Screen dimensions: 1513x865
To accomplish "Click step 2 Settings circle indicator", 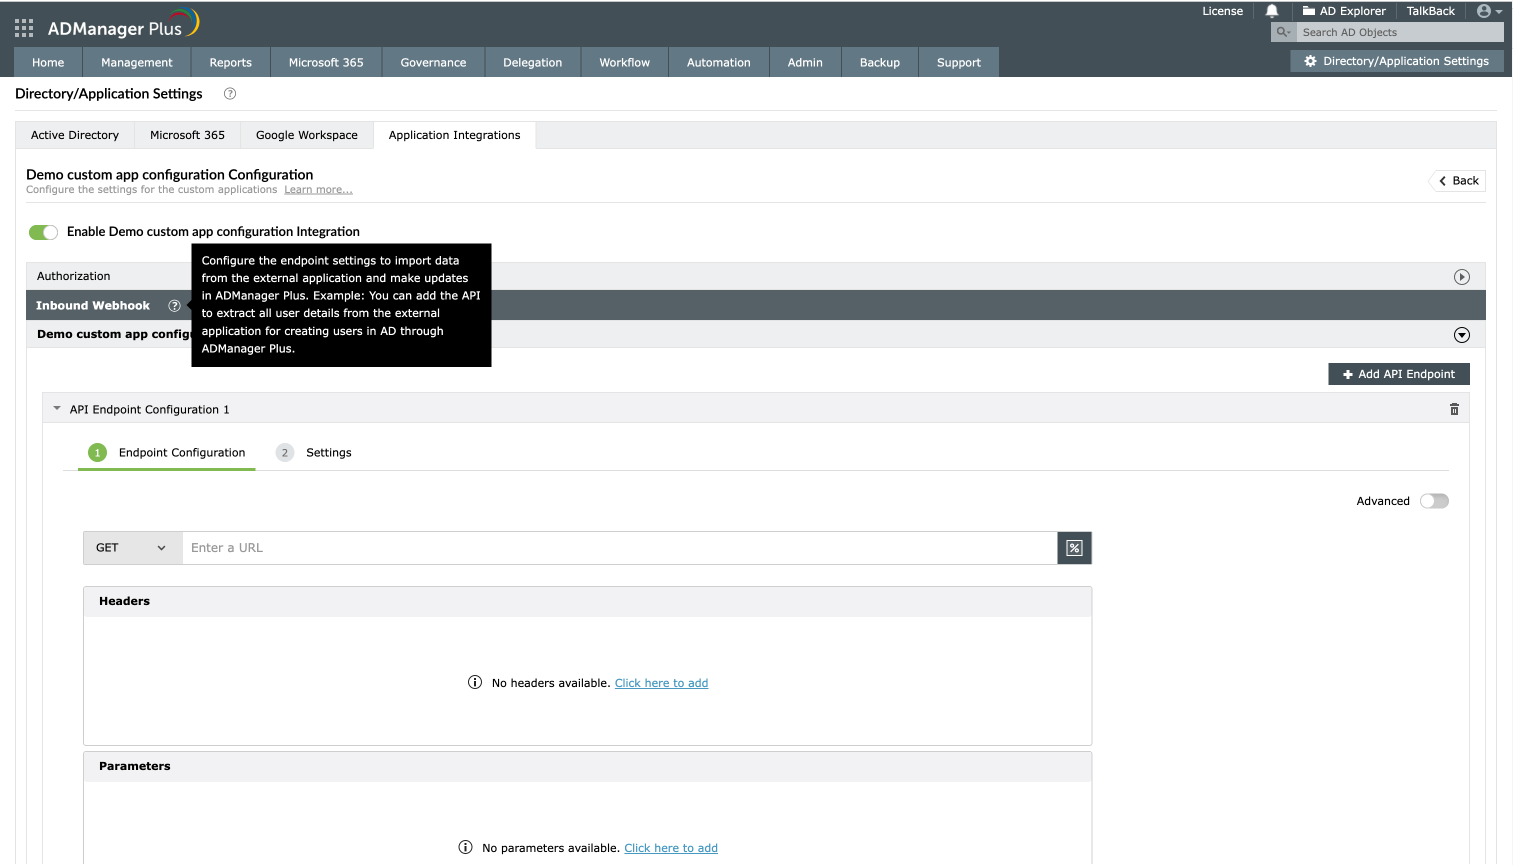I will pyautogui.click(x=284, y=452).
